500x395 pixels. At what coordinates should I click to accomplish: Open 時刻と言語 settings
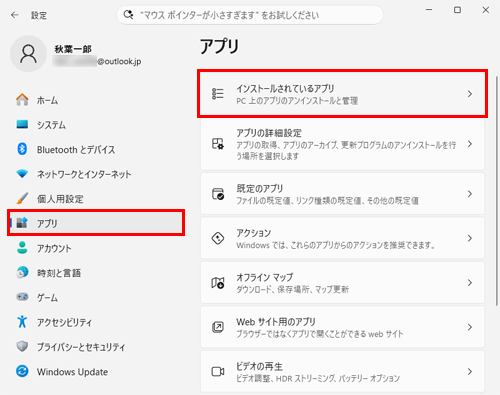click(96, 272)
